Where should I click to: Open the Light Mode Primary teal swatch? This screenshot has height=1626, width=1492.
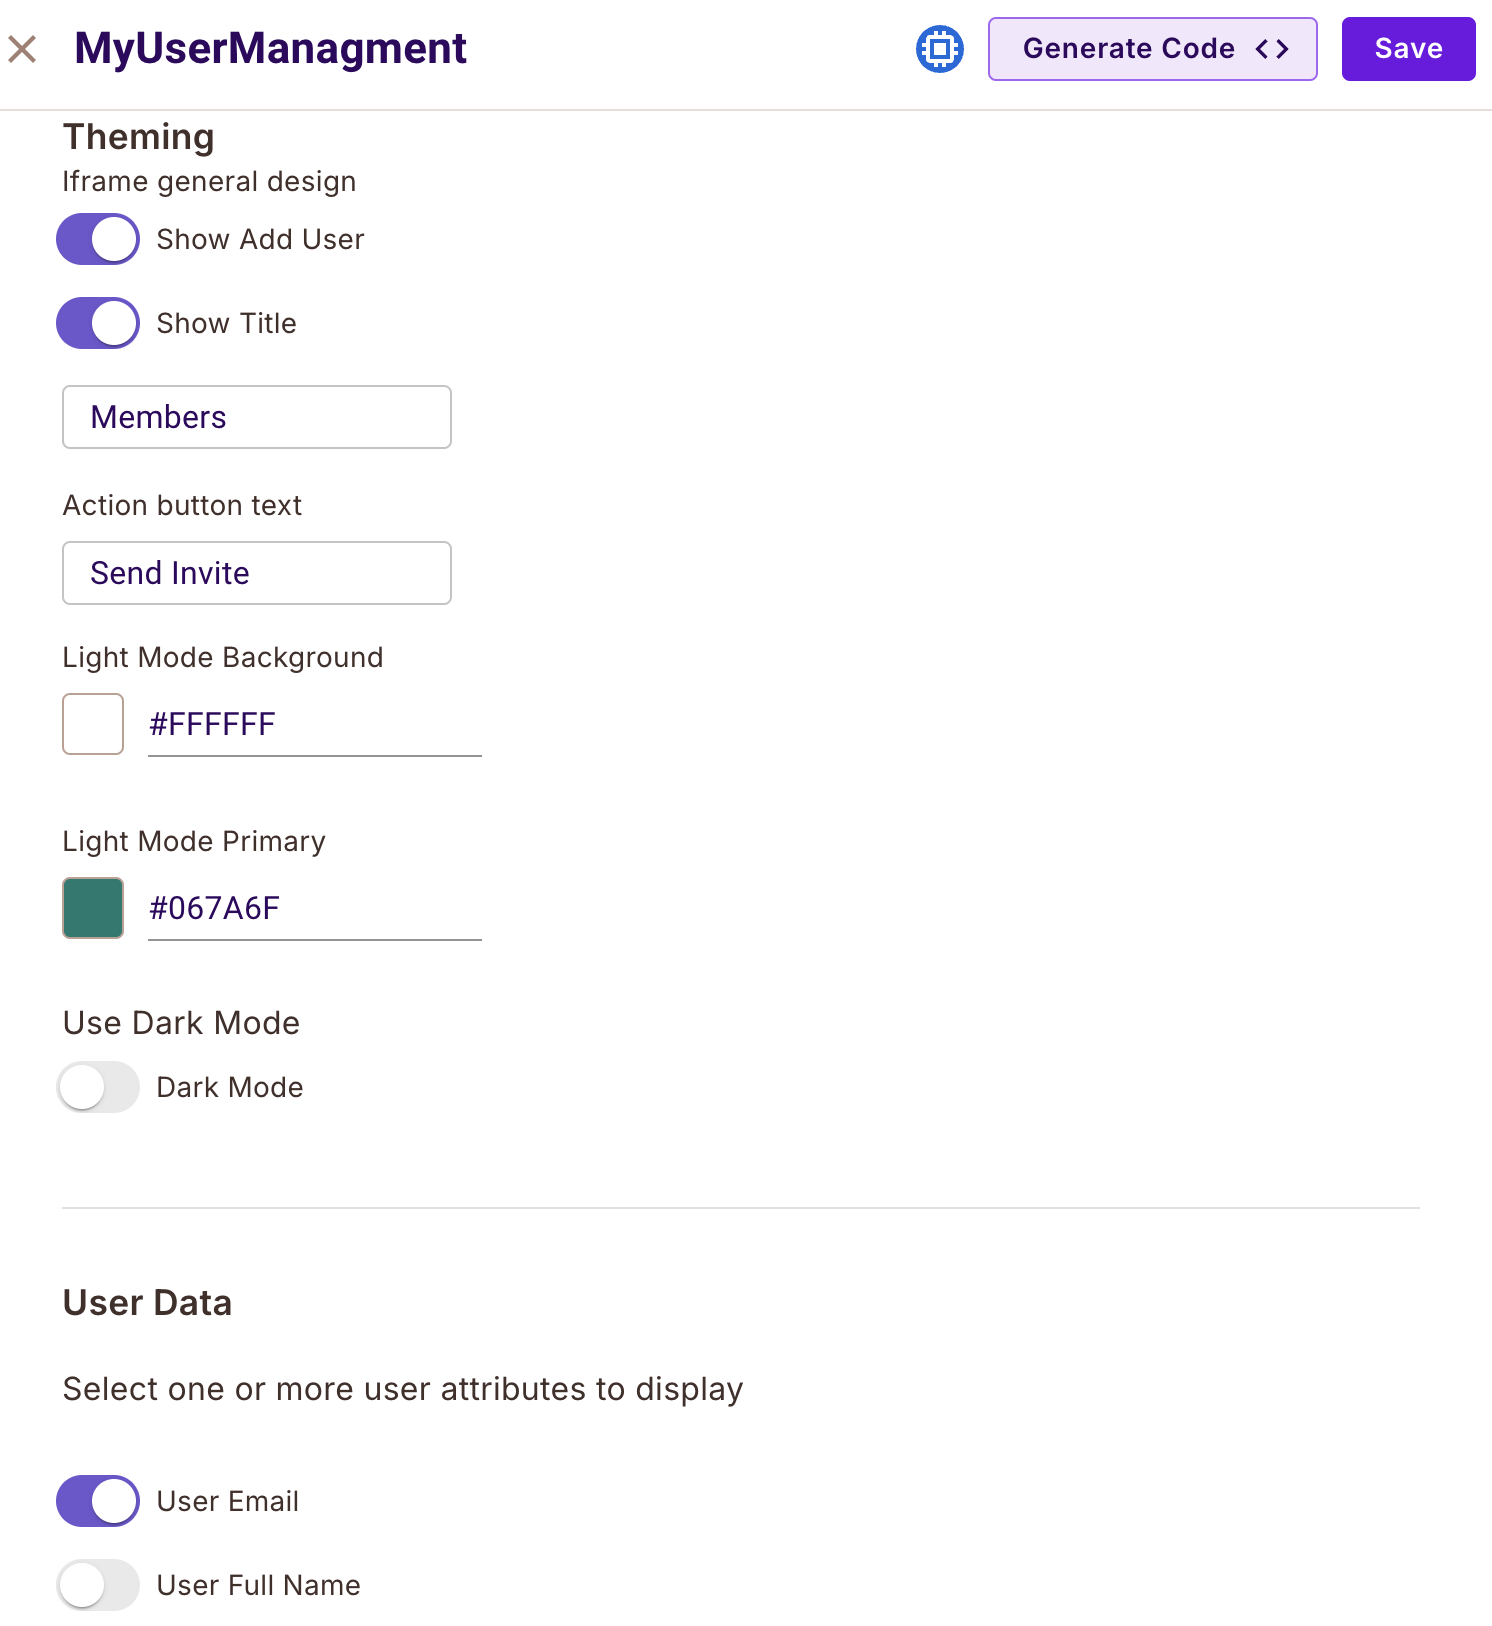point(93,908)
